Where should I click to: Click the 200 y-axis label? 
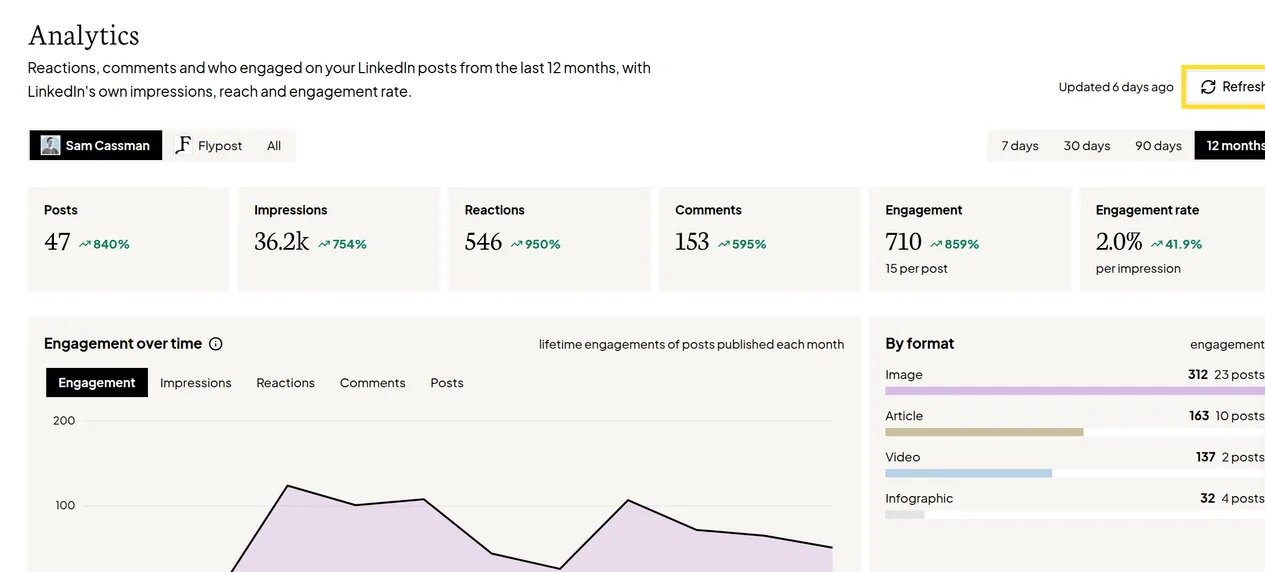[x=64, y=421]
